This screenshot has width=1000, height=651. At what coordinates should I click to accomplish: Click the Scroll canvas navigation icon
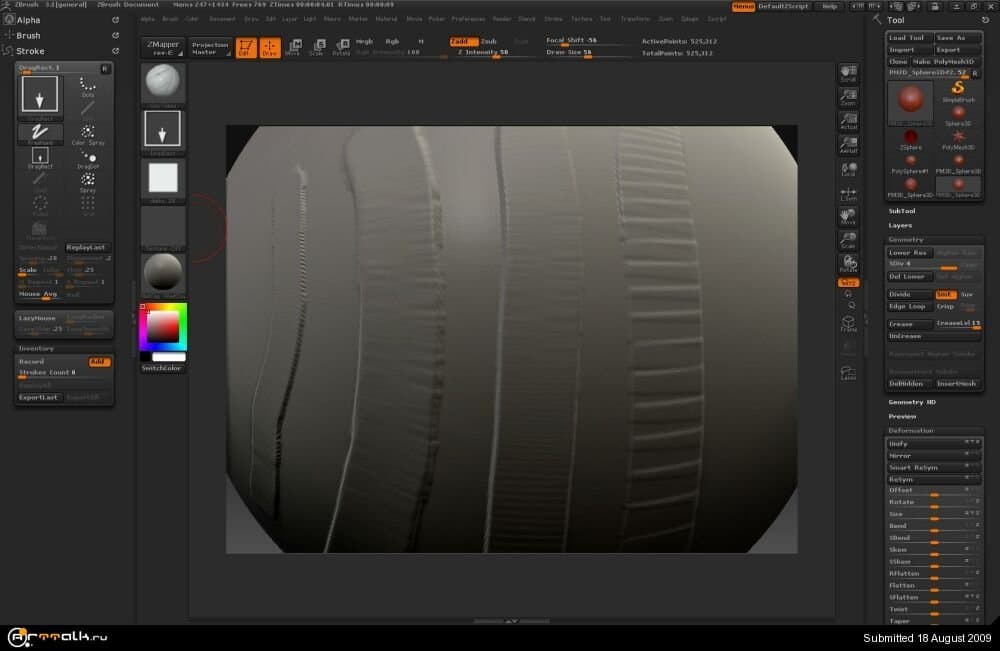[x=848, y=74]
